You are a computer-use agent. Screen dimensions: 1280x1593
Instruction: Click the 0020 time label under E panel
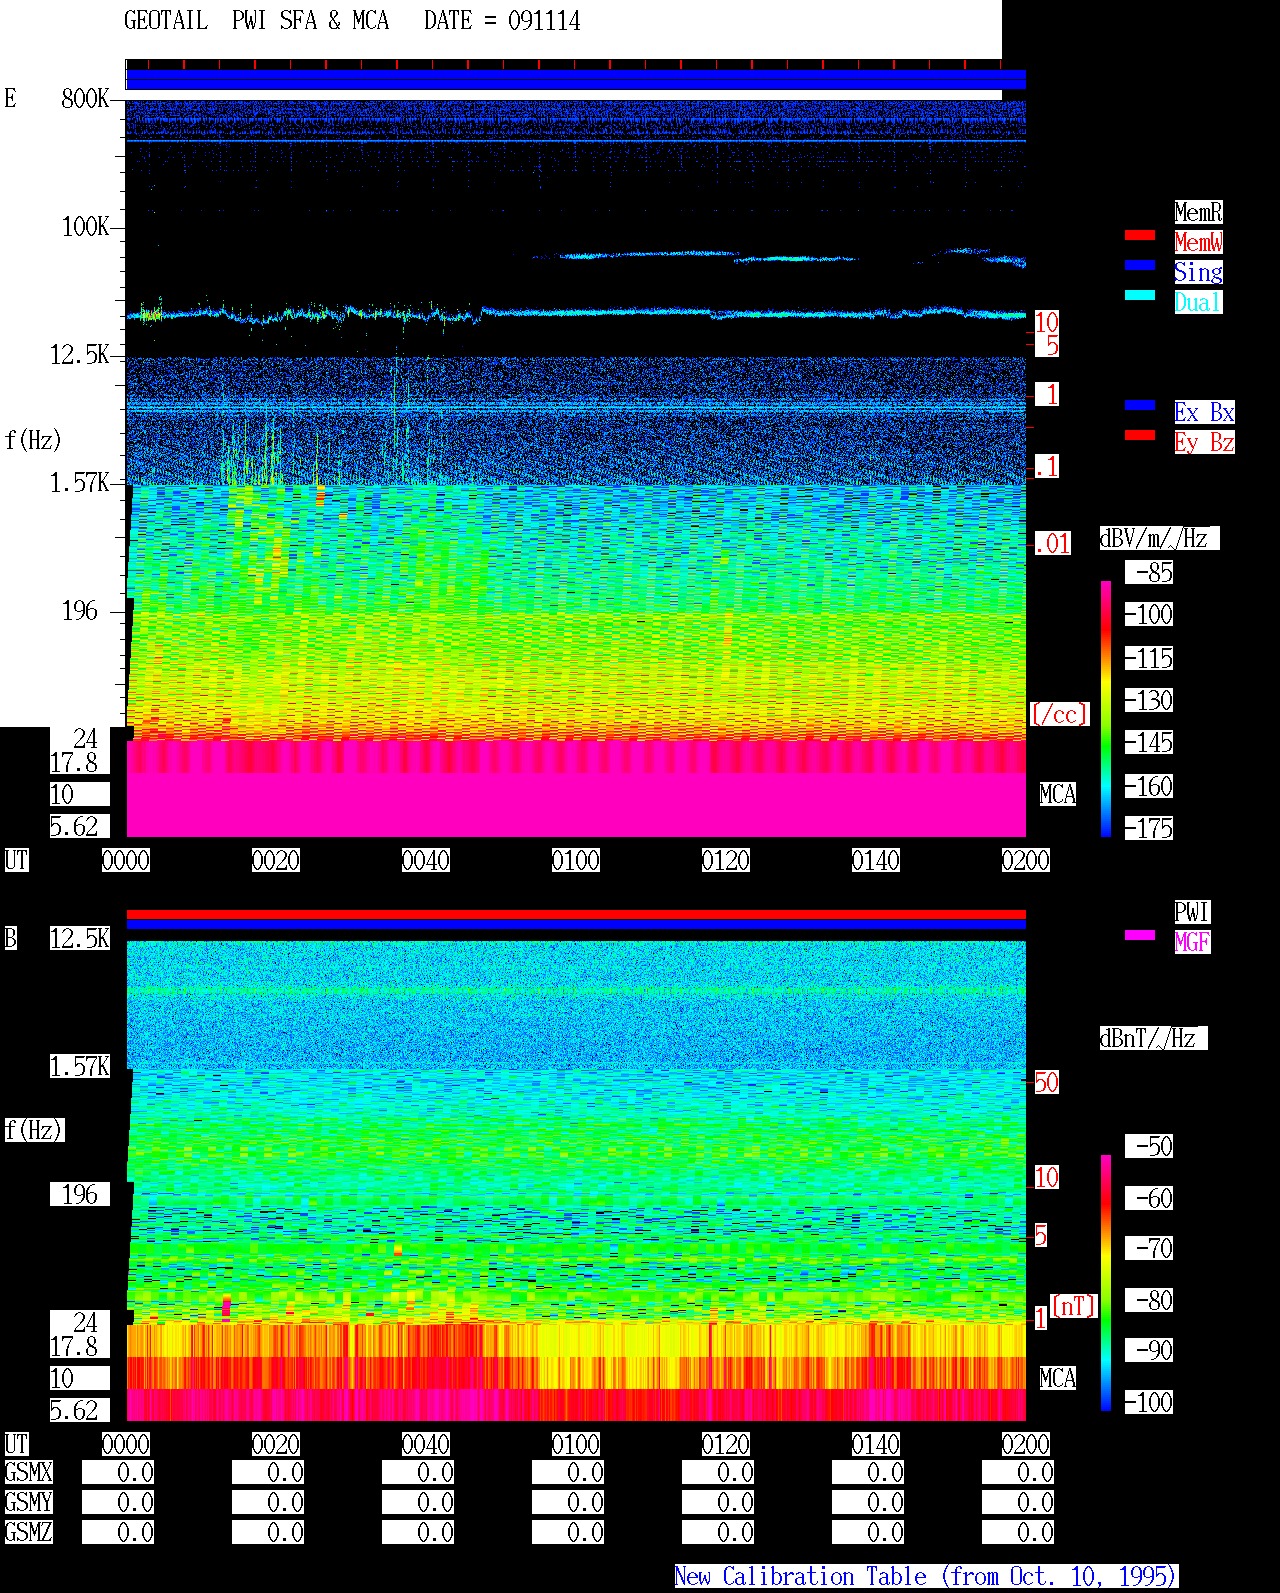[x=276, y=861]
